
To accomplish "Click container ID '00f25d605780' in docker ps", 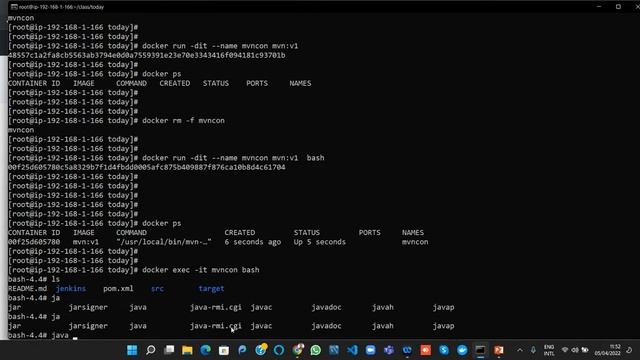I will pos(34,242).
